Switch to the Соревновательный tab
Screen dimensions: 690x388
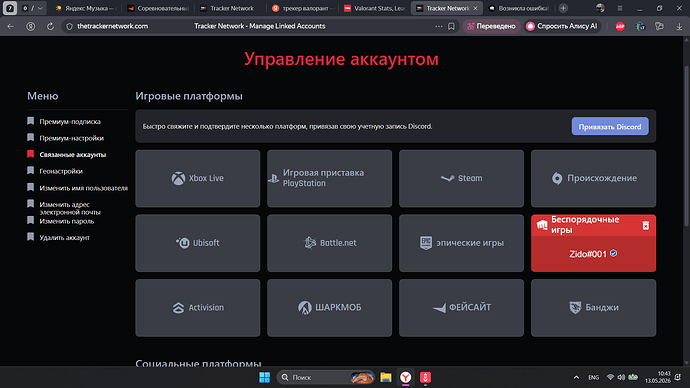click(158, 8)
